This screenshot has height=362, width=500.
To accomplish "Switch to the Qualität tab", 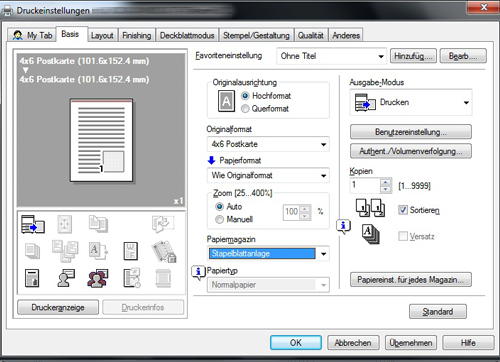I will point(311,35).
